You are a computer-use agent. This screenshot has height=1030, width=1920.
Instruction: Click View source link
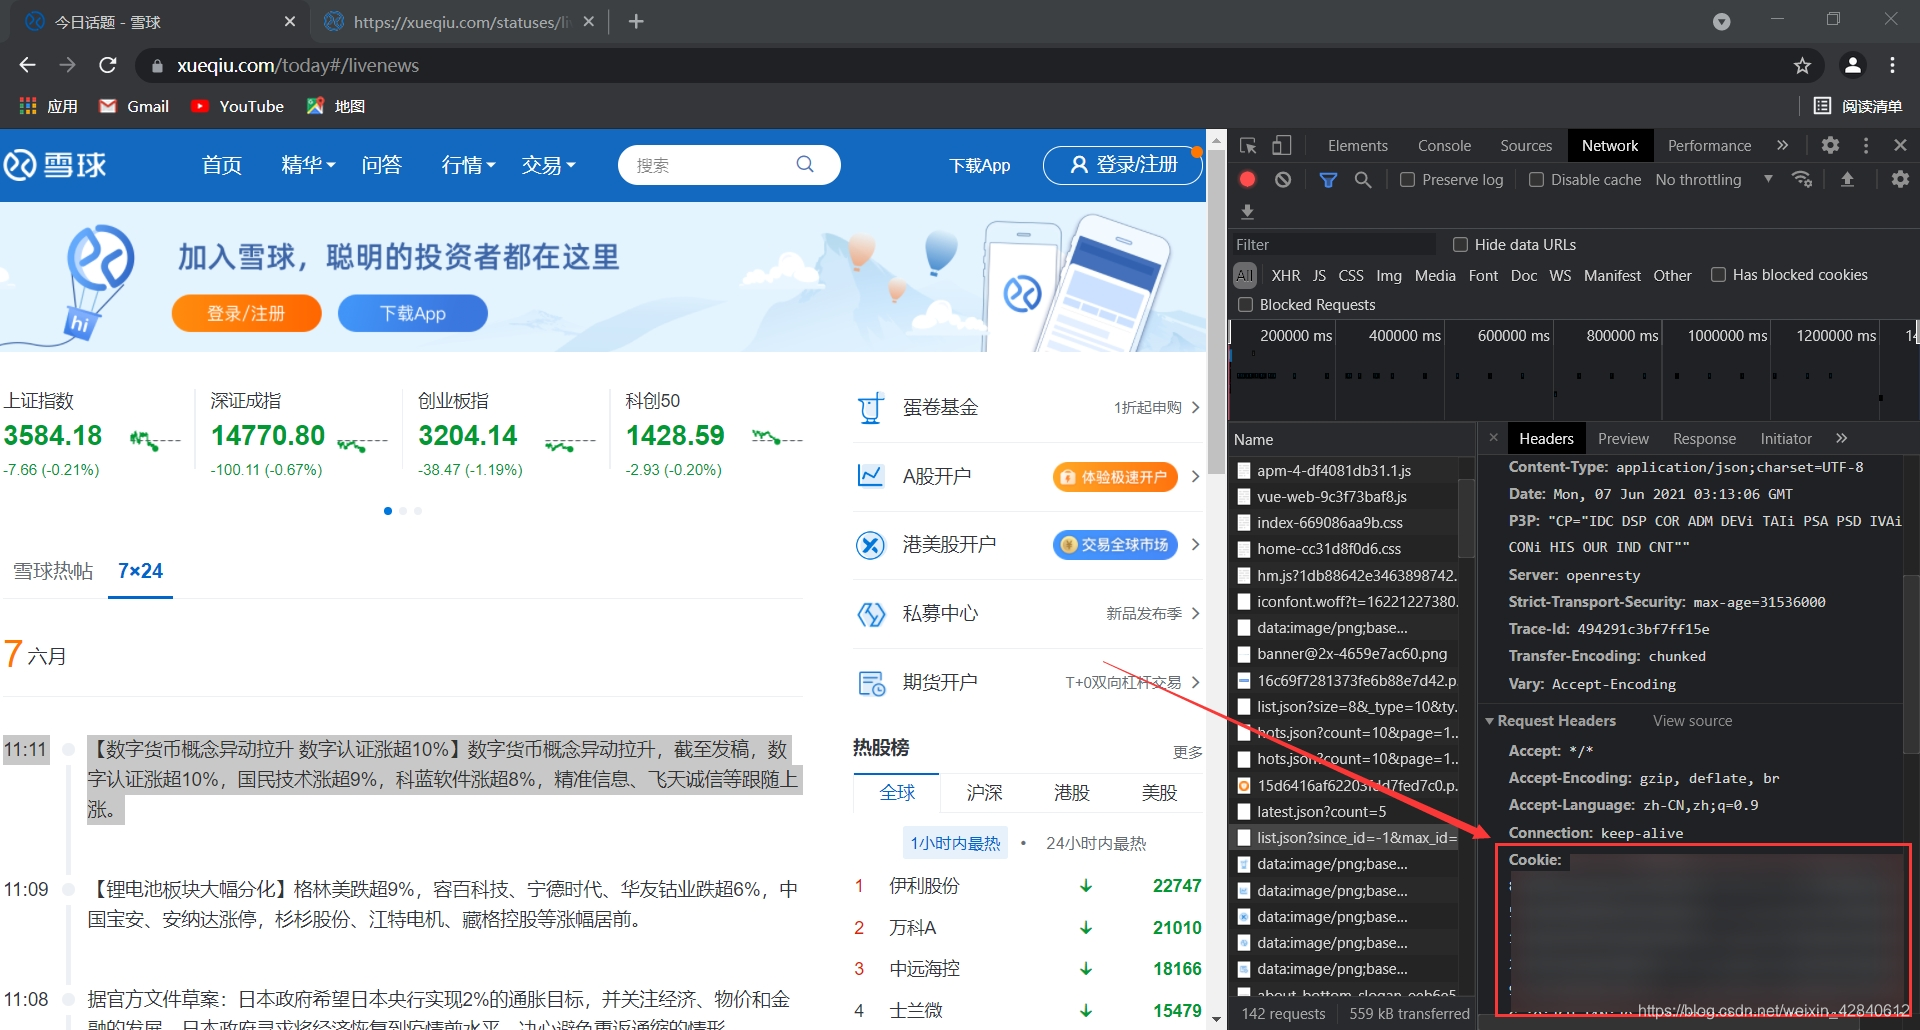pyautogui.click(x=1692, y=721)
